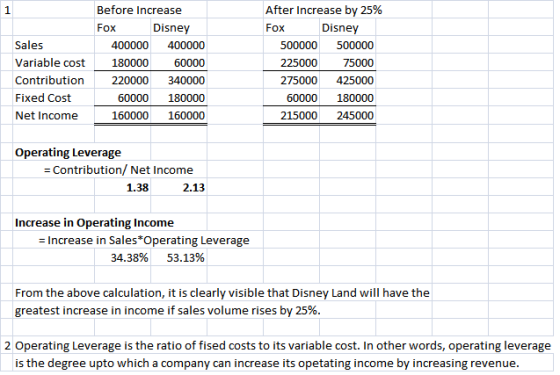Select Disney fixed cost 180000 before increase

click(x=186, y=98)
